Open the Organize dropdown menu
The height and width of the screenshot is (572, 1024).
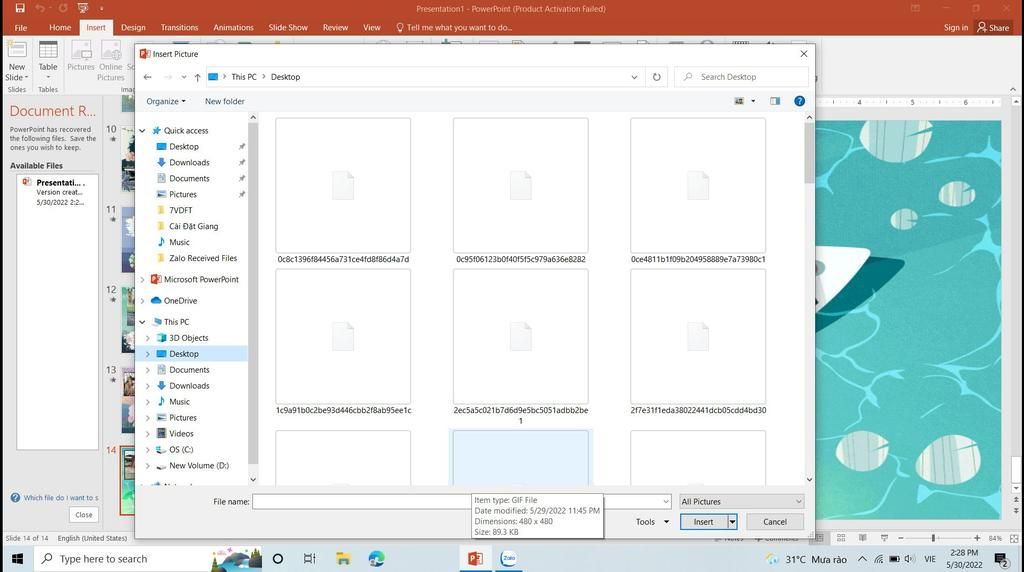pos(166,101)
